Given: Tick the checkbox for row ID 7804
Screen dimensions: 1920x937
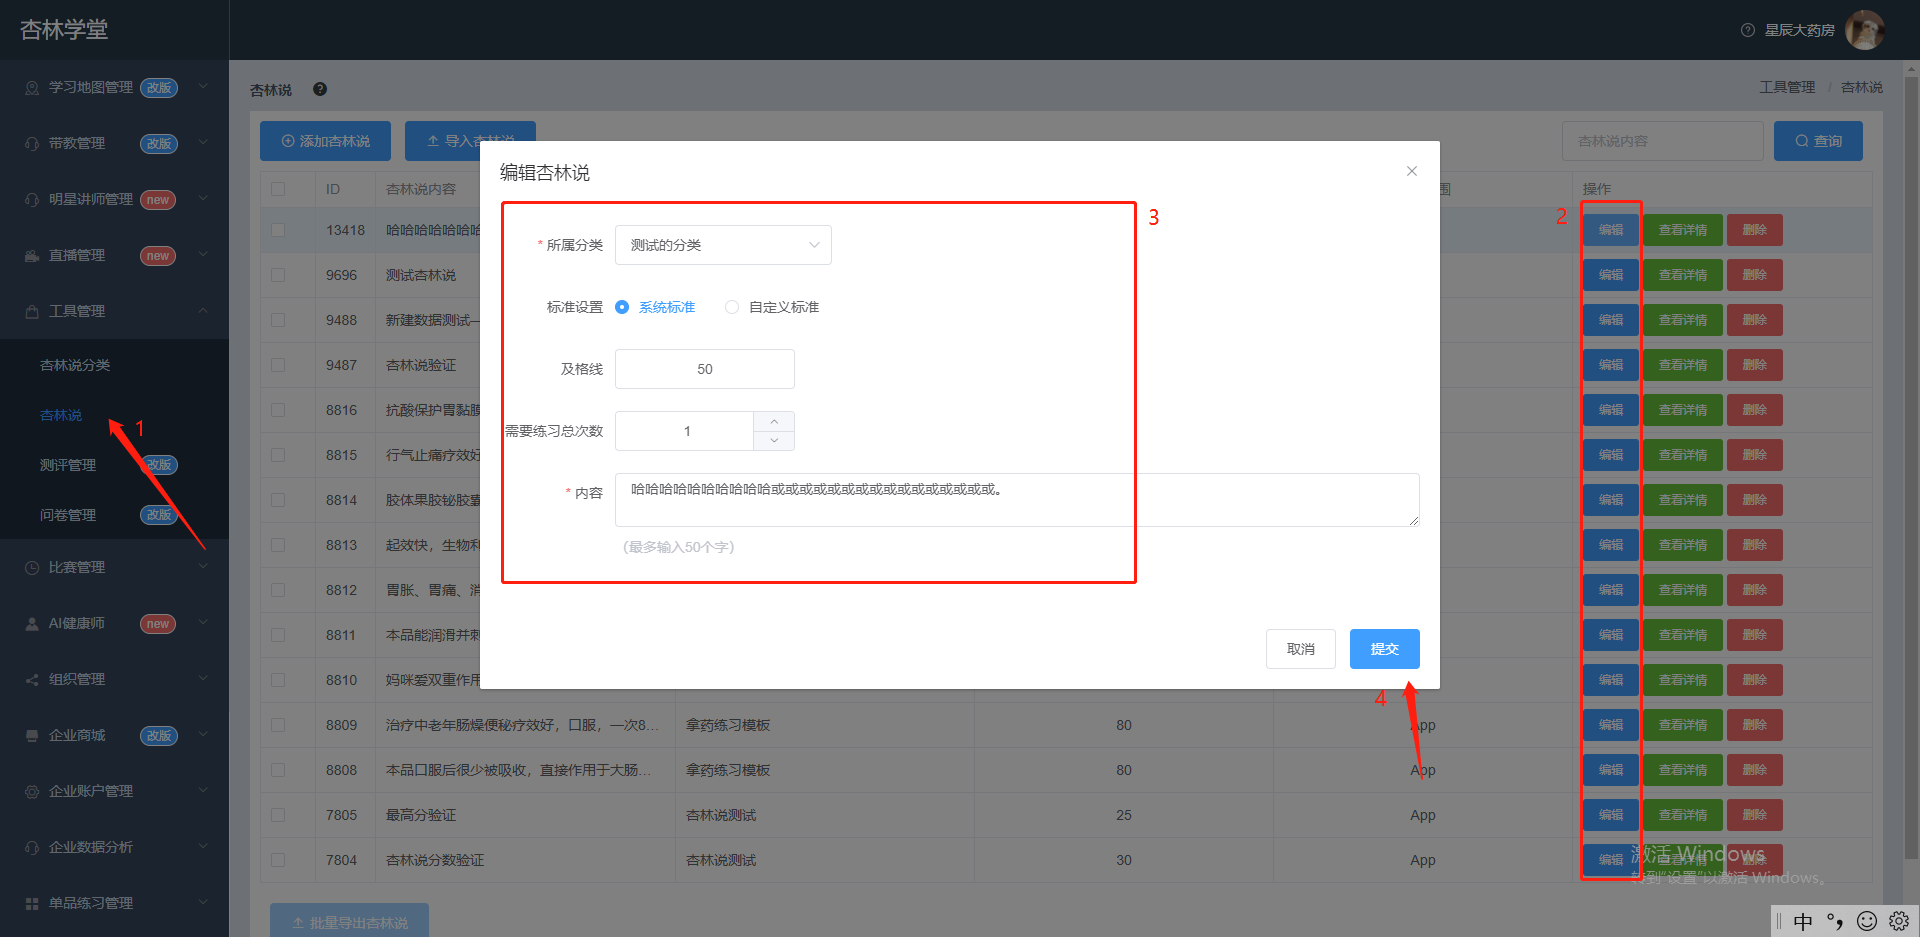Looking at the screenshot, I should (278, 860).
